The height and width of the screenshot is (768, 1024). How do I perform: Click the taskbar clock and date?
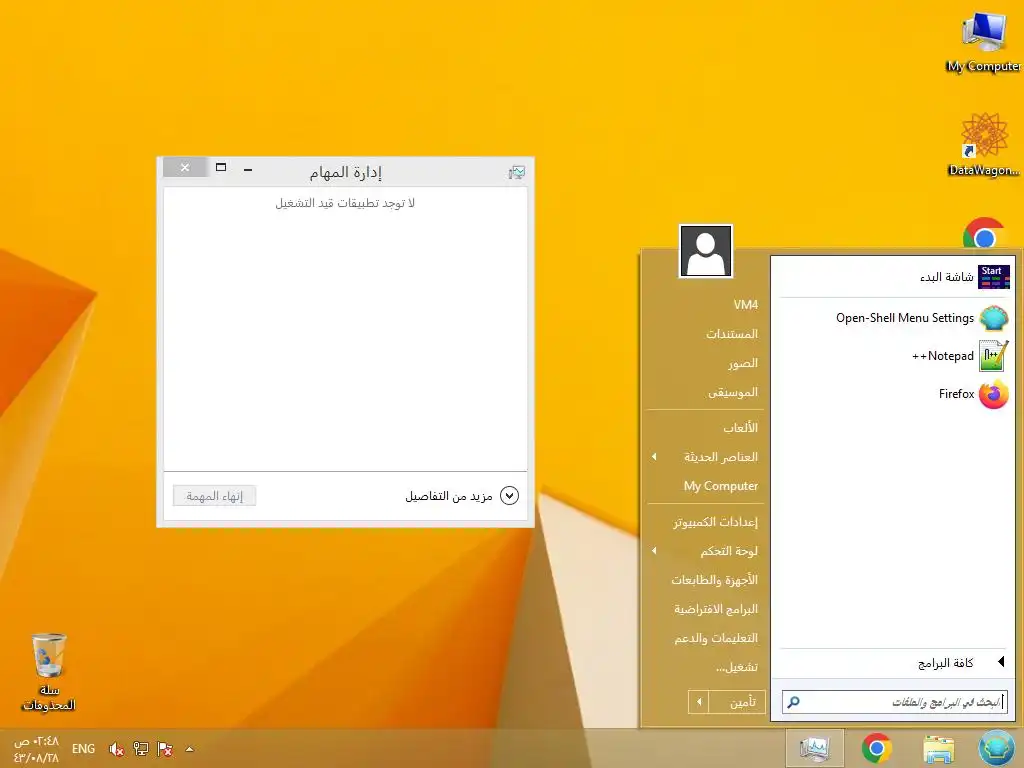coord(37,749)
